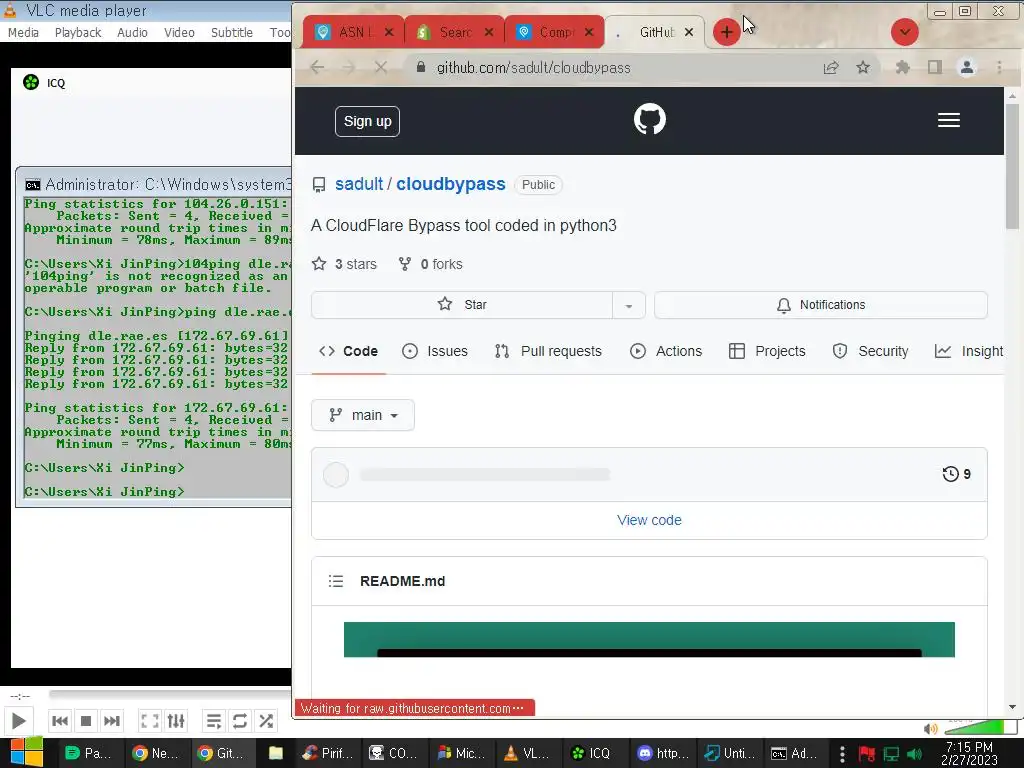Open ICQ taskbar item
Viewport: 1024px width, 768px height.
point(591,754)
